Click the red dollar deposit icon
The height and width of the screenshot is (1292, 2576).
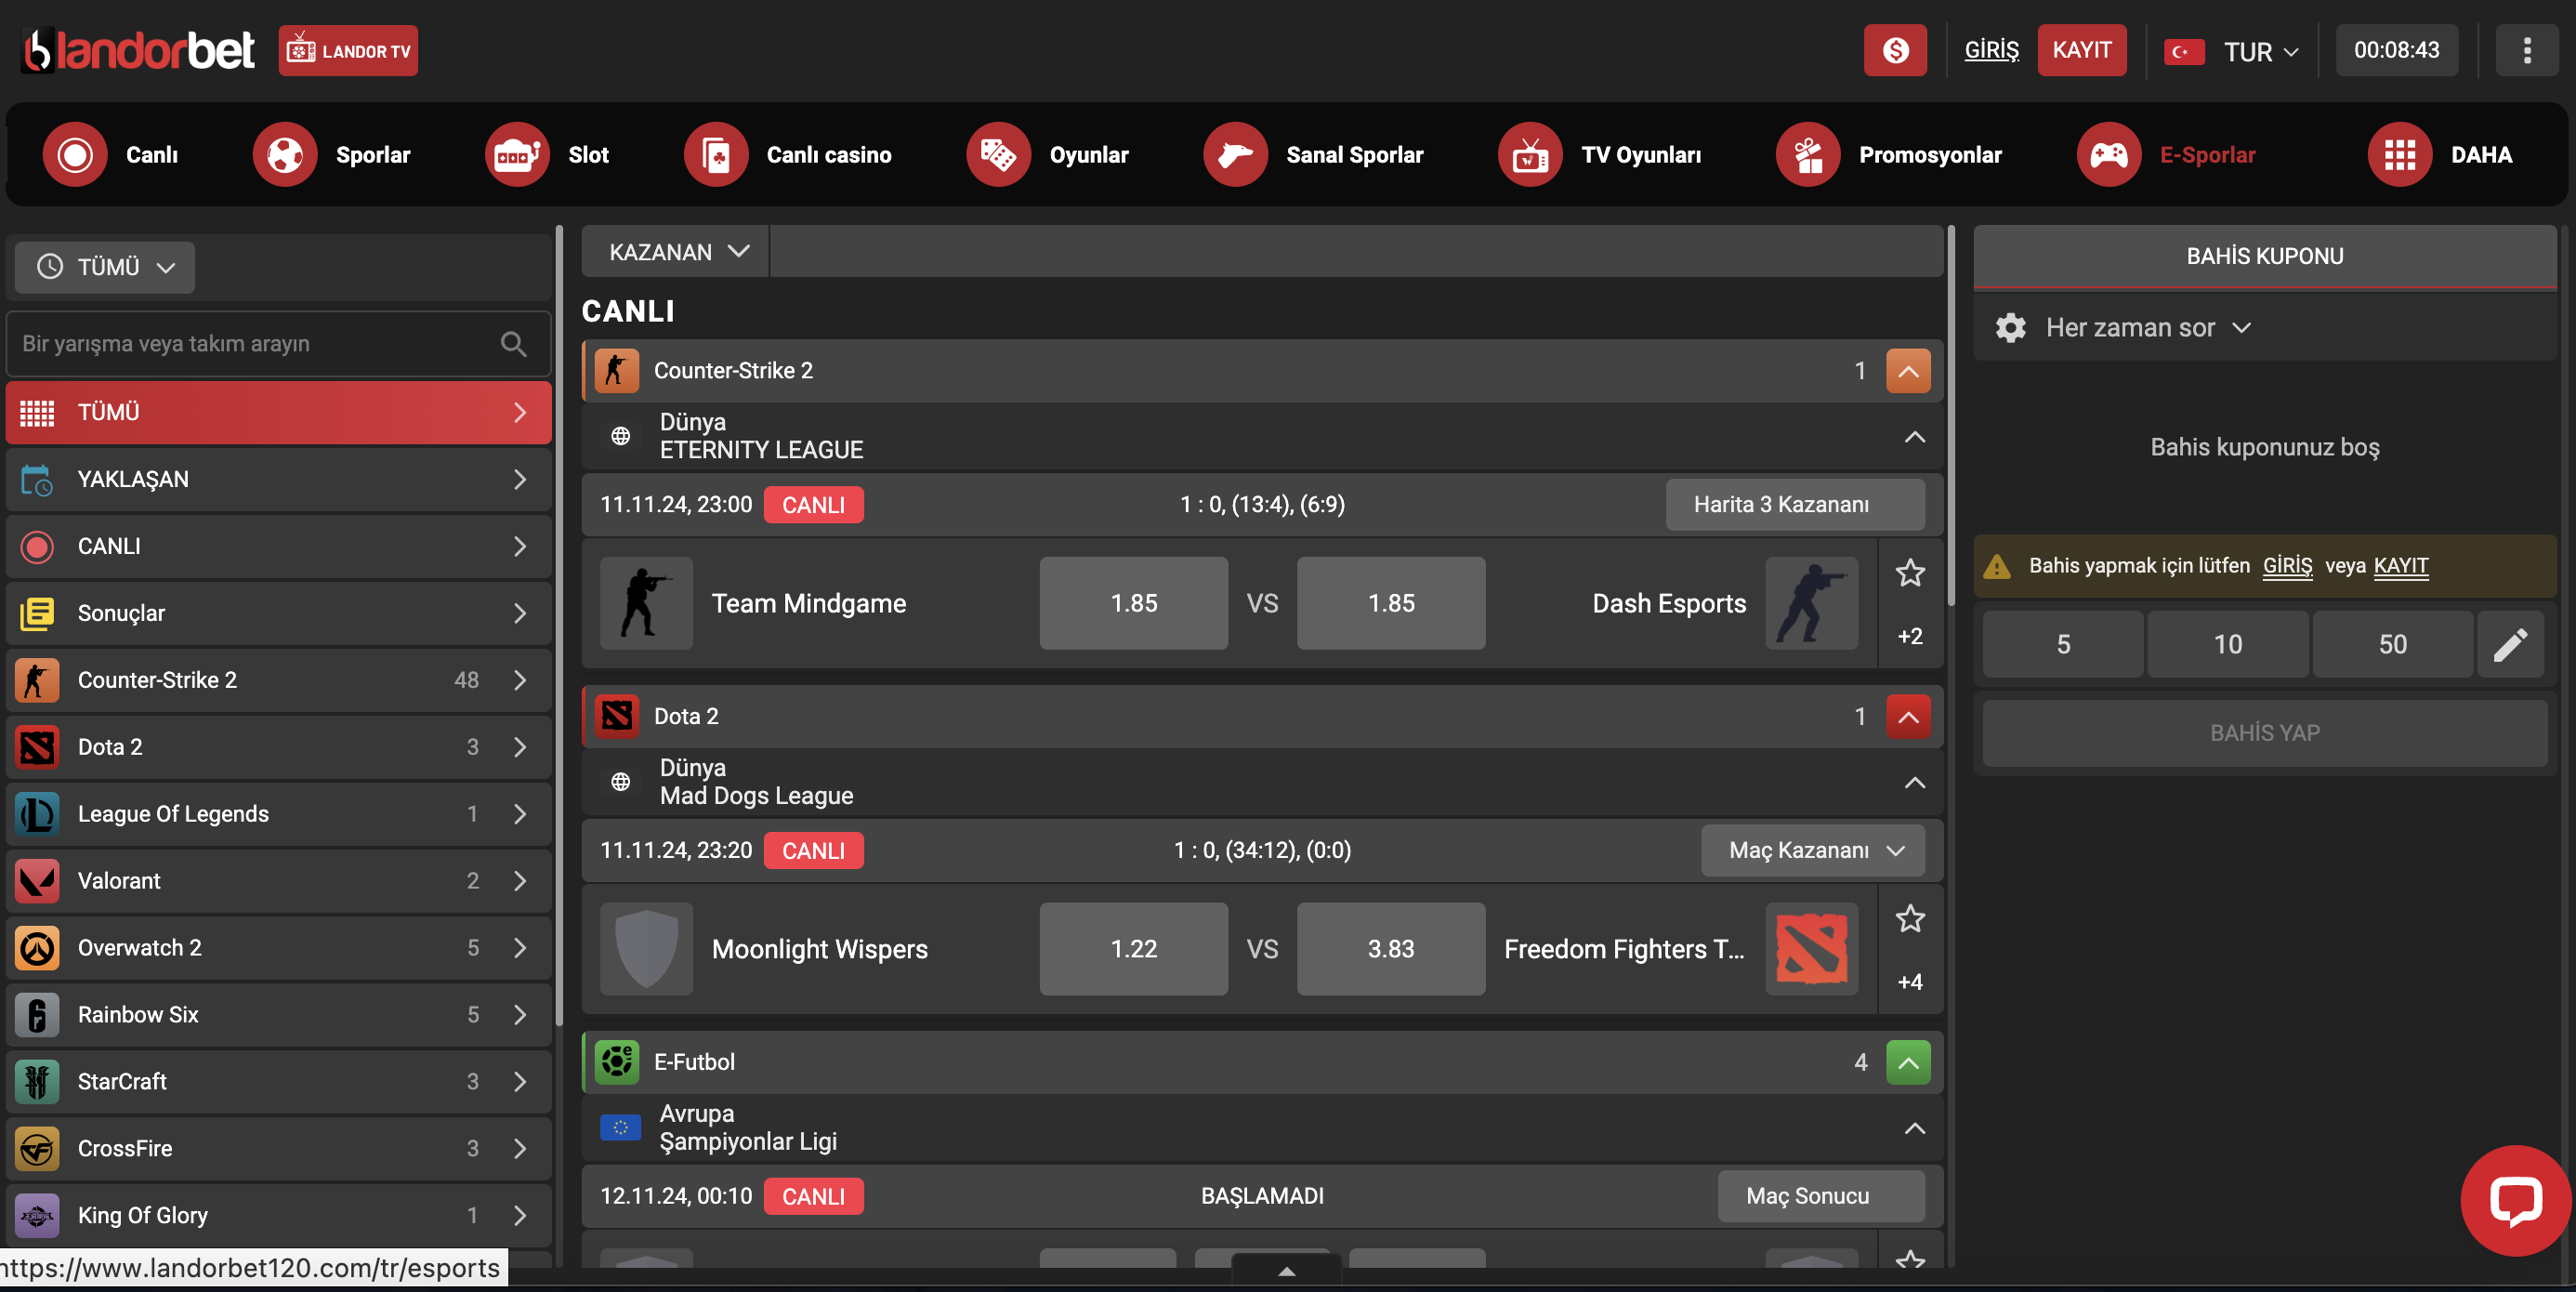point(1894,51)
